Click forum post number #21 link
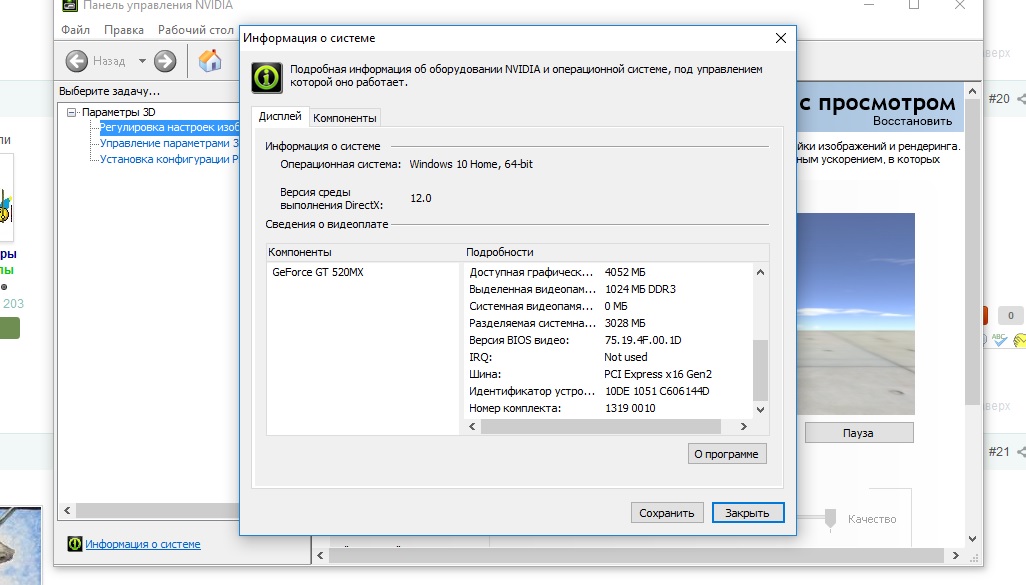Viewport: 1026px width, 585px height. pyautogui.click(x=999, y=452)
